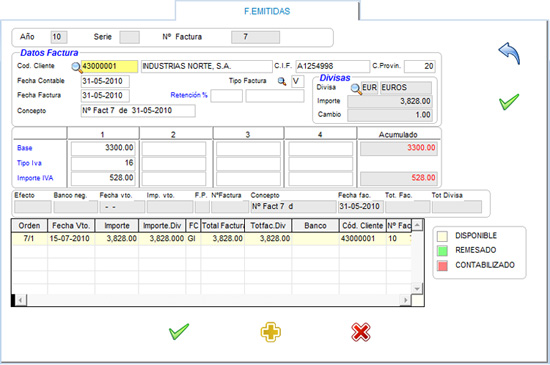Image resolution: width=550 pixels, height=365 pixels.
Task: Click the Fecha Contable date field
Action: 105,81
